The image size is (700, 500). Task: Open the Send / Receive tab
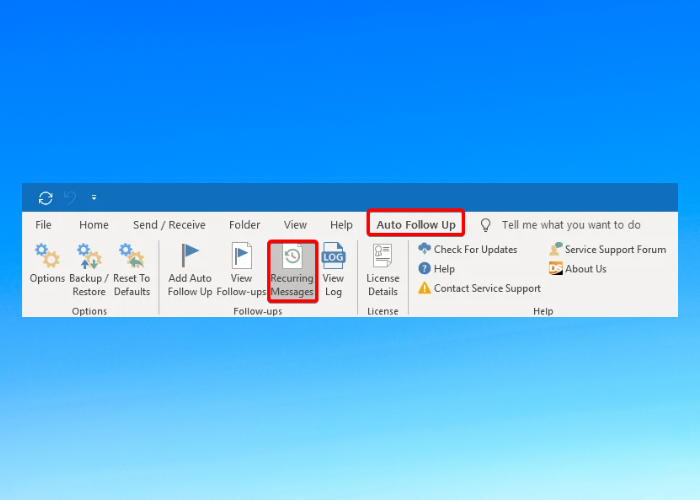[x=169, y=225]
